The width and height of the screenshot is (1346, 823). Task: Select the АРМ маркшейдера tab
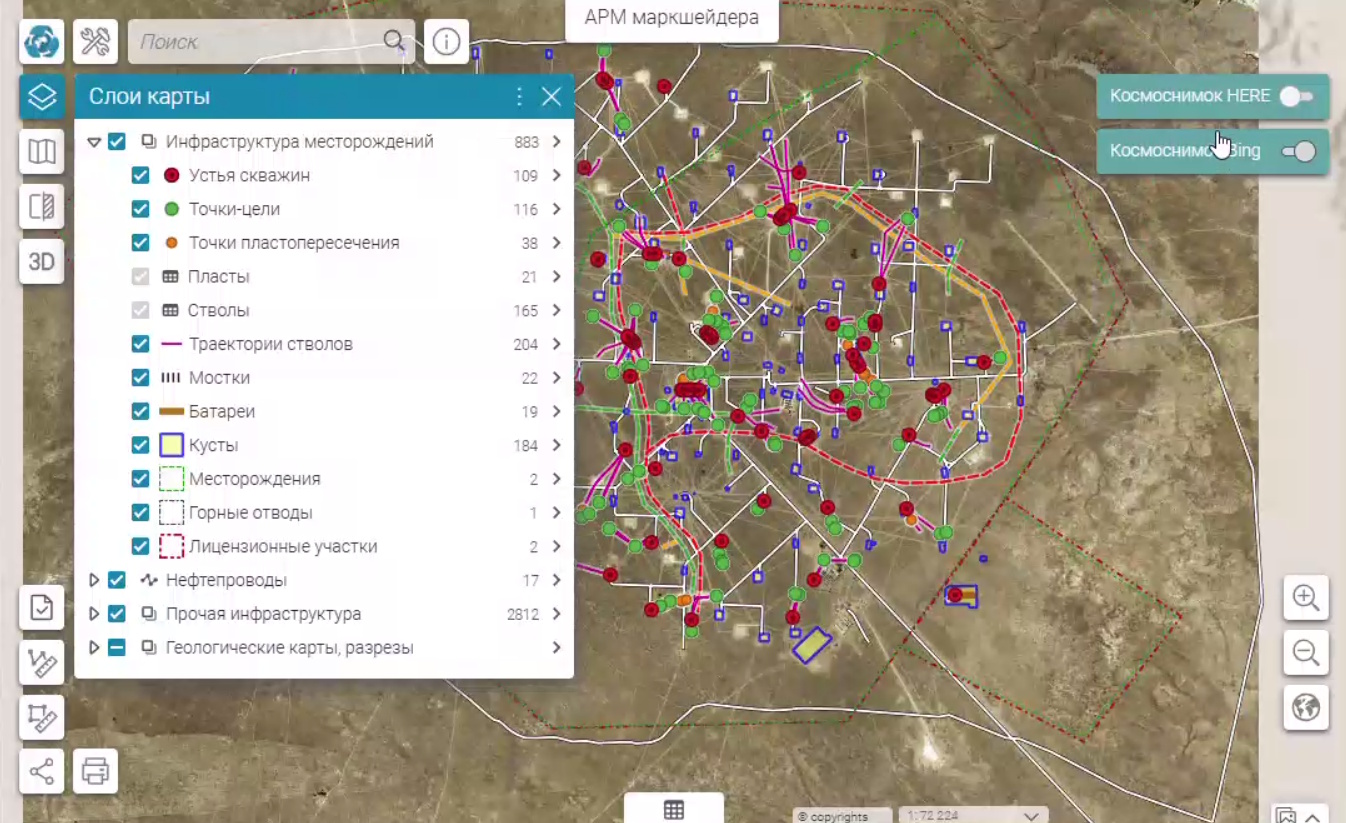(x=671, y=18)
